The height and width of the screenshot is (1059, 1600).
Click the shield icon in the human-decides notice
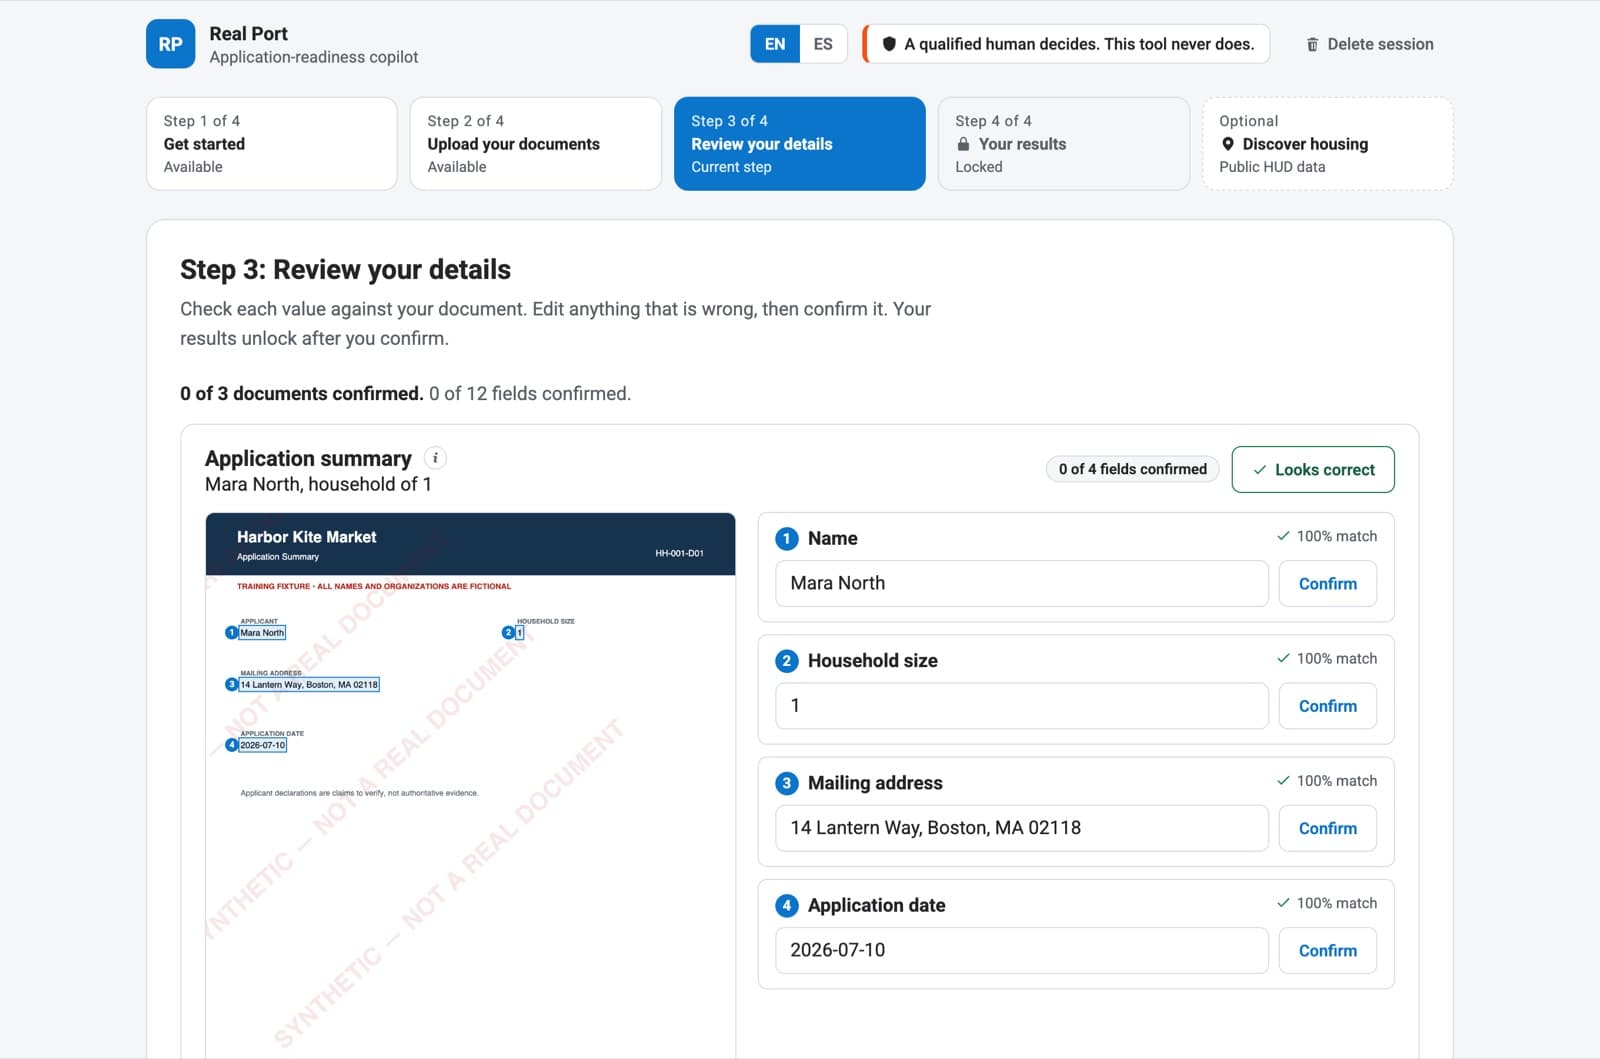click(889, 44)
